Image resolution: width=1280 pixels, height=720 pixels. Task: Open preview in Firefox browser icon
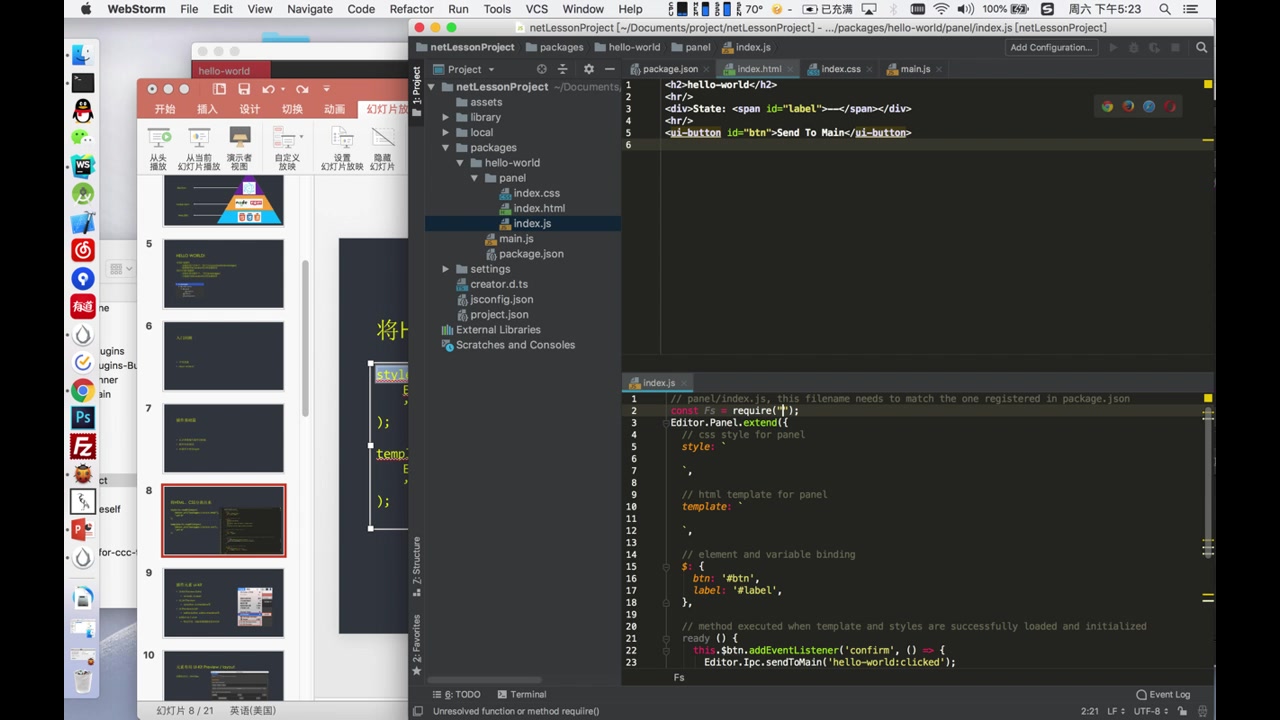(x=1128, y=106)
